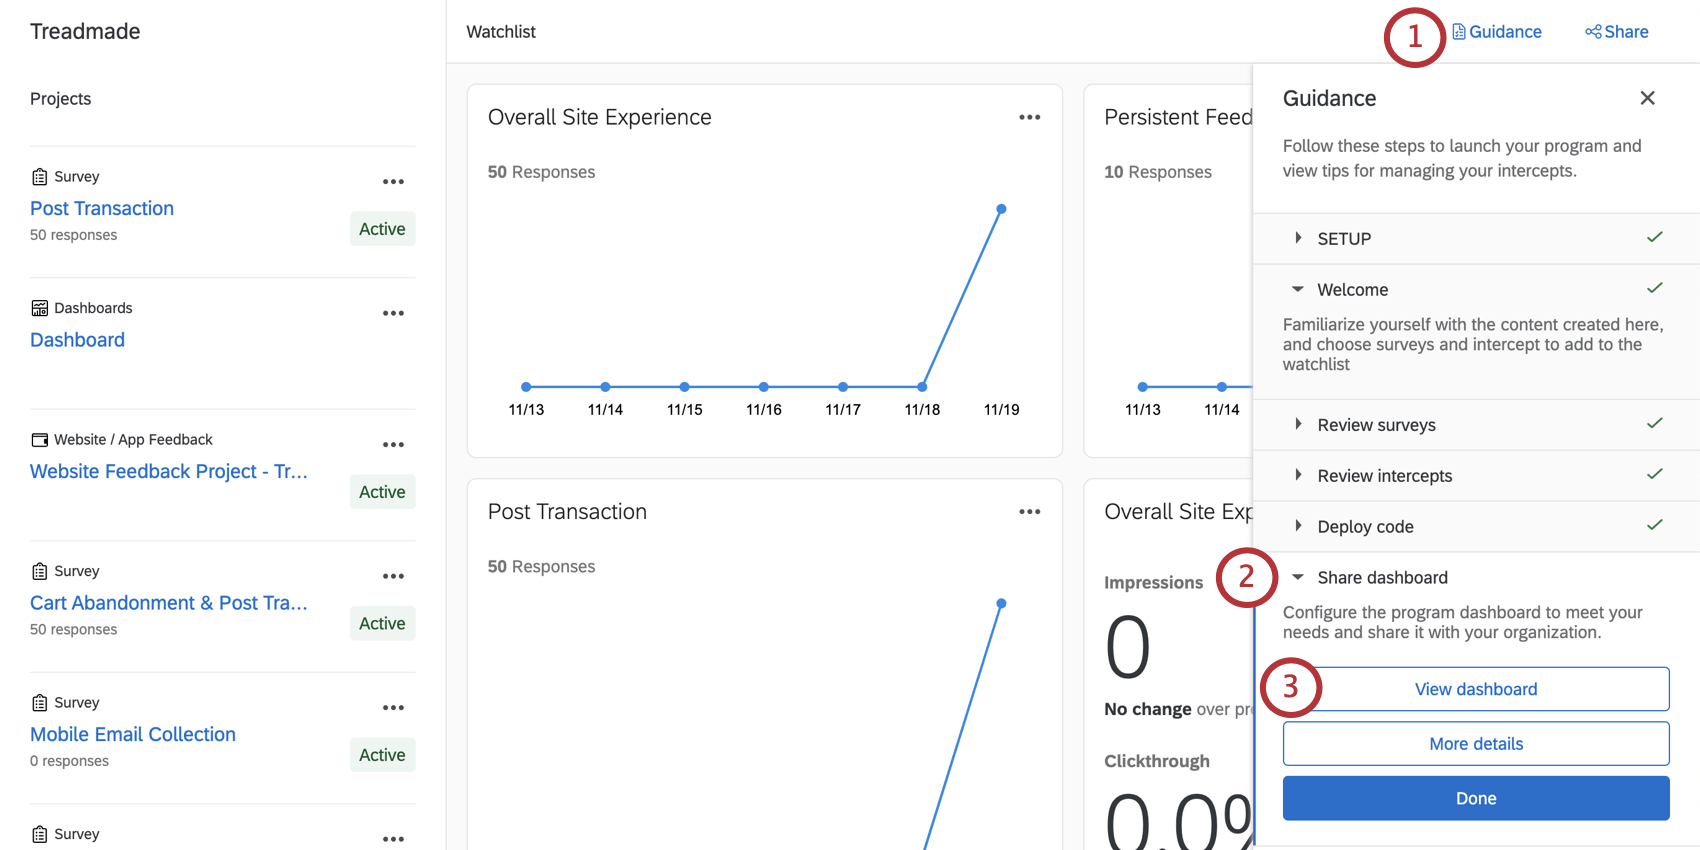1700x850 pixels.
Task: Click three-dot menu on Overall Site Experience card
Action: pos(1029,118)
